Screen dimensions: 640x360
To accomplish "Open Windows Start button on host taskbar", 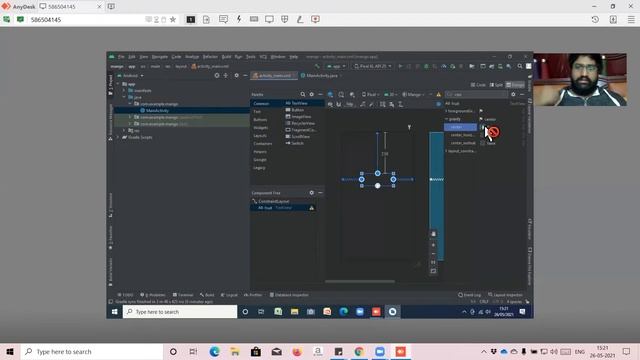I will pos(10,351).
